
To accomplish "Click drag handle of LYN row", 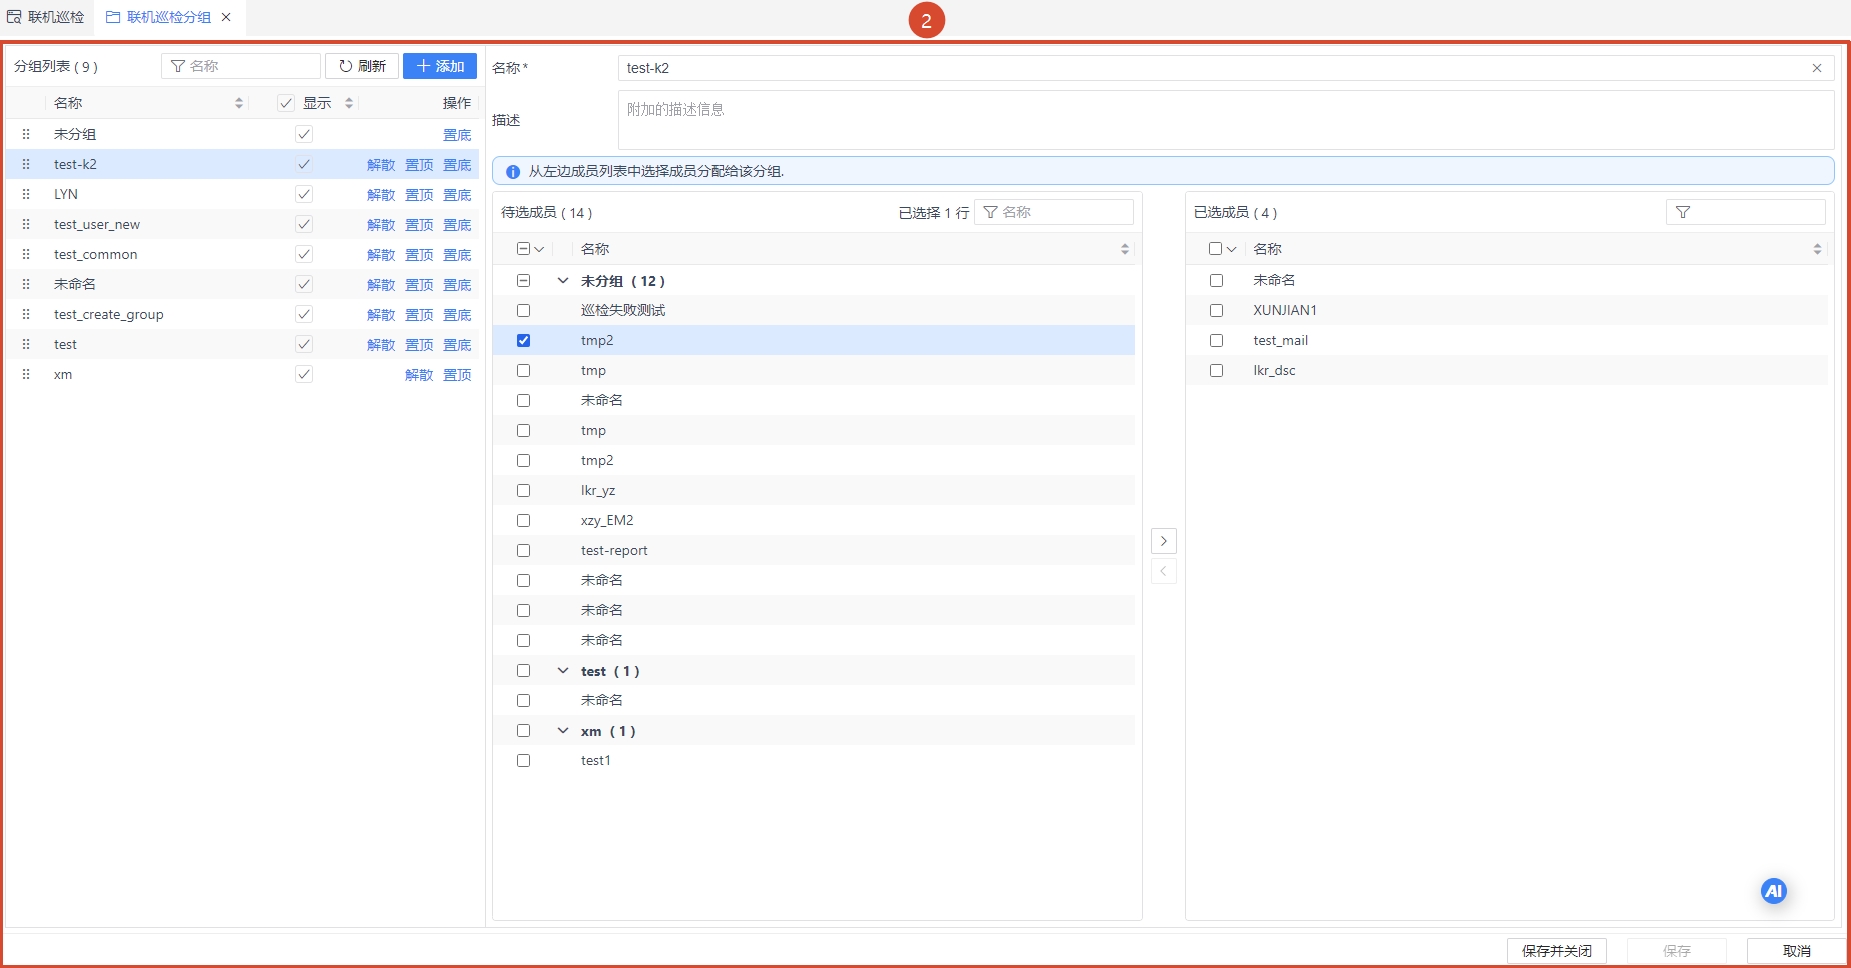I will click(26, 194).
